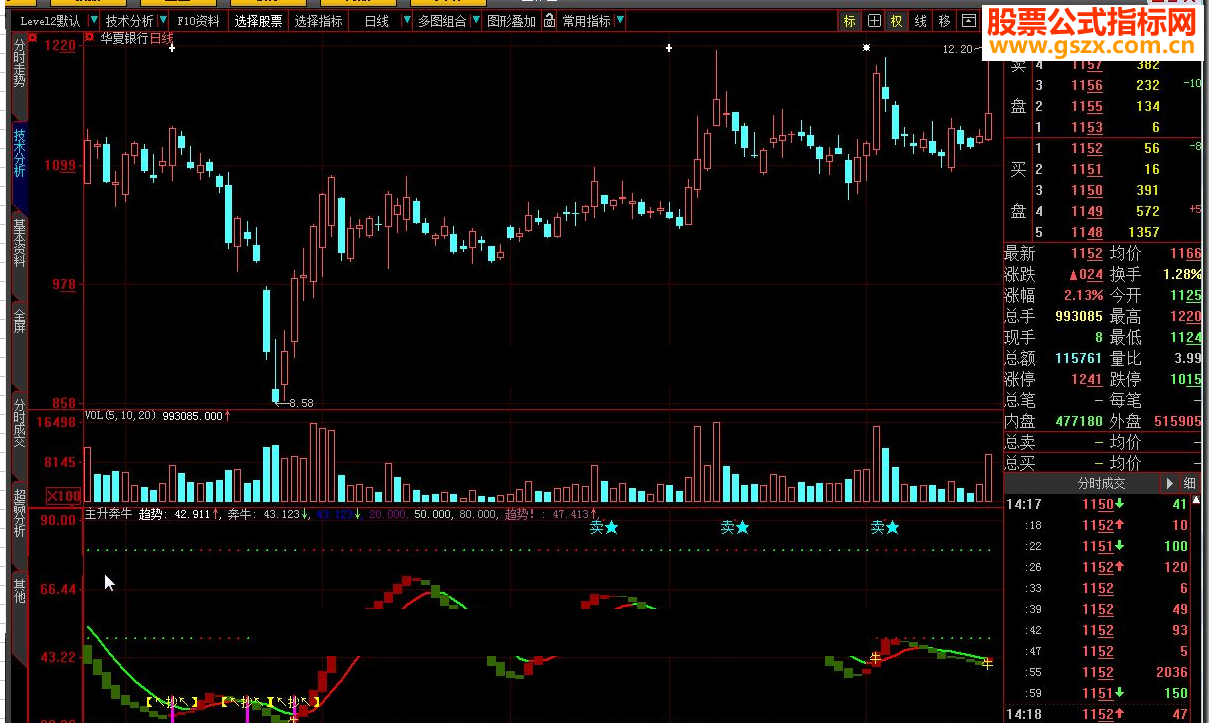The height and width of the screenshot is (723, 1209).
Task: Click the 外盘 value 515905
Action: coord(1176,421)
